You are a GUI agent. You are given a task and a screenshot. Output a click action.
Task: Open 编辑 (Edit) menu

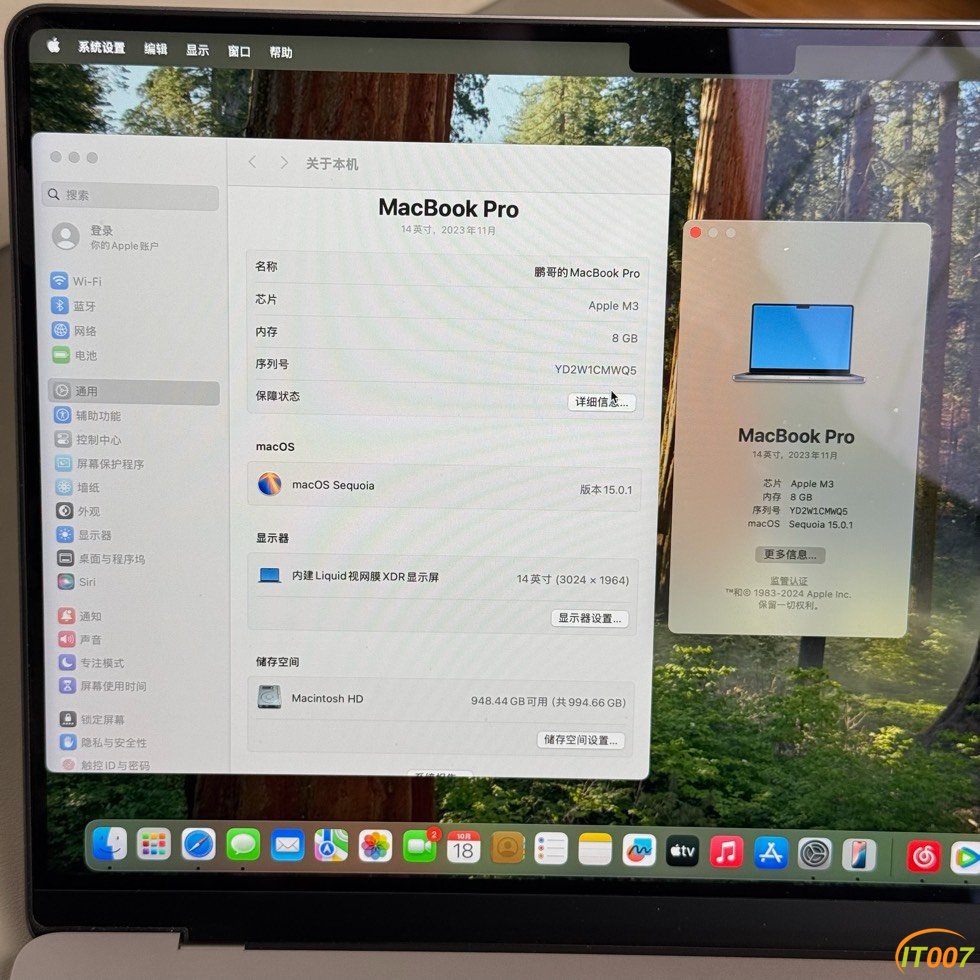(x=156, y=49)
